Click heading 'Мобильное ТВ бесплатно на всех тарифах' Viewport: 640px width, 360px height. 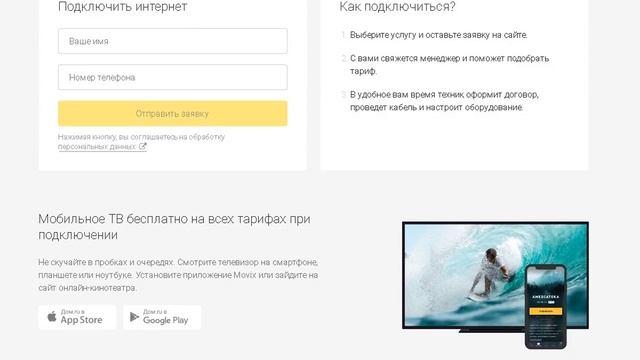point(174,227)
